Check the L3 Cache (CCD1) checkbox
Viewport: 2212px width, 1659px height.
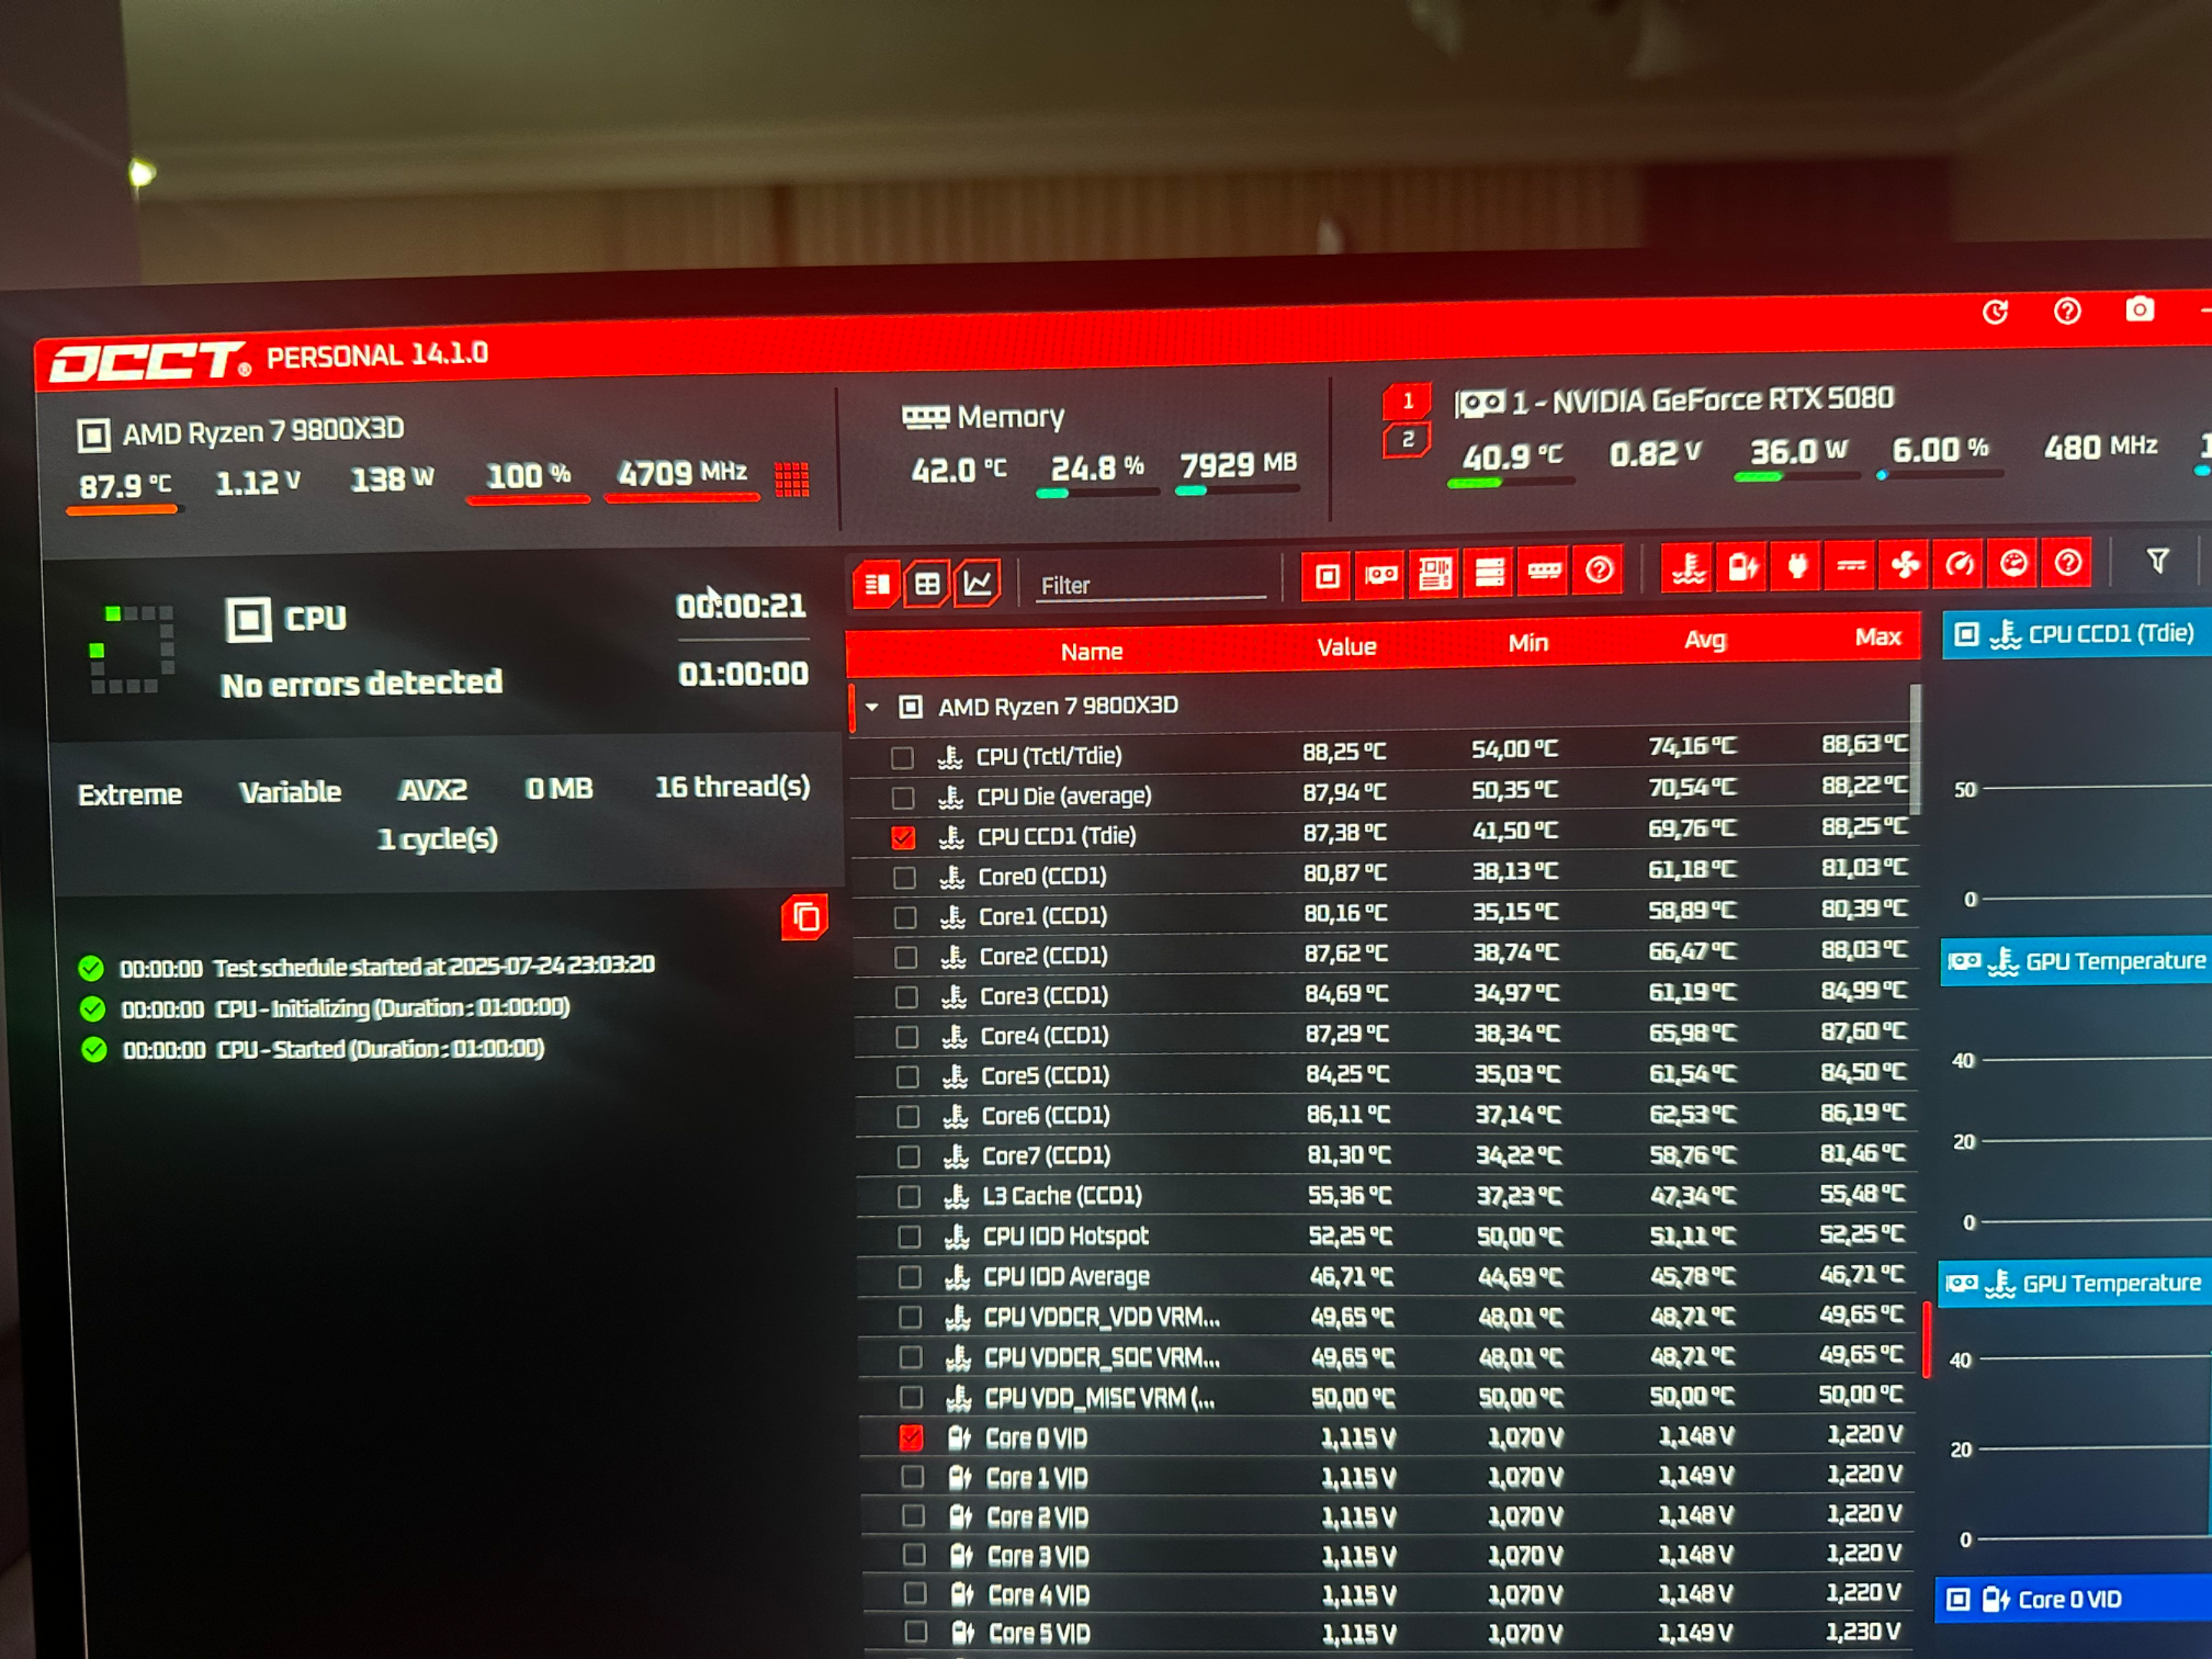coord(909,1196)
